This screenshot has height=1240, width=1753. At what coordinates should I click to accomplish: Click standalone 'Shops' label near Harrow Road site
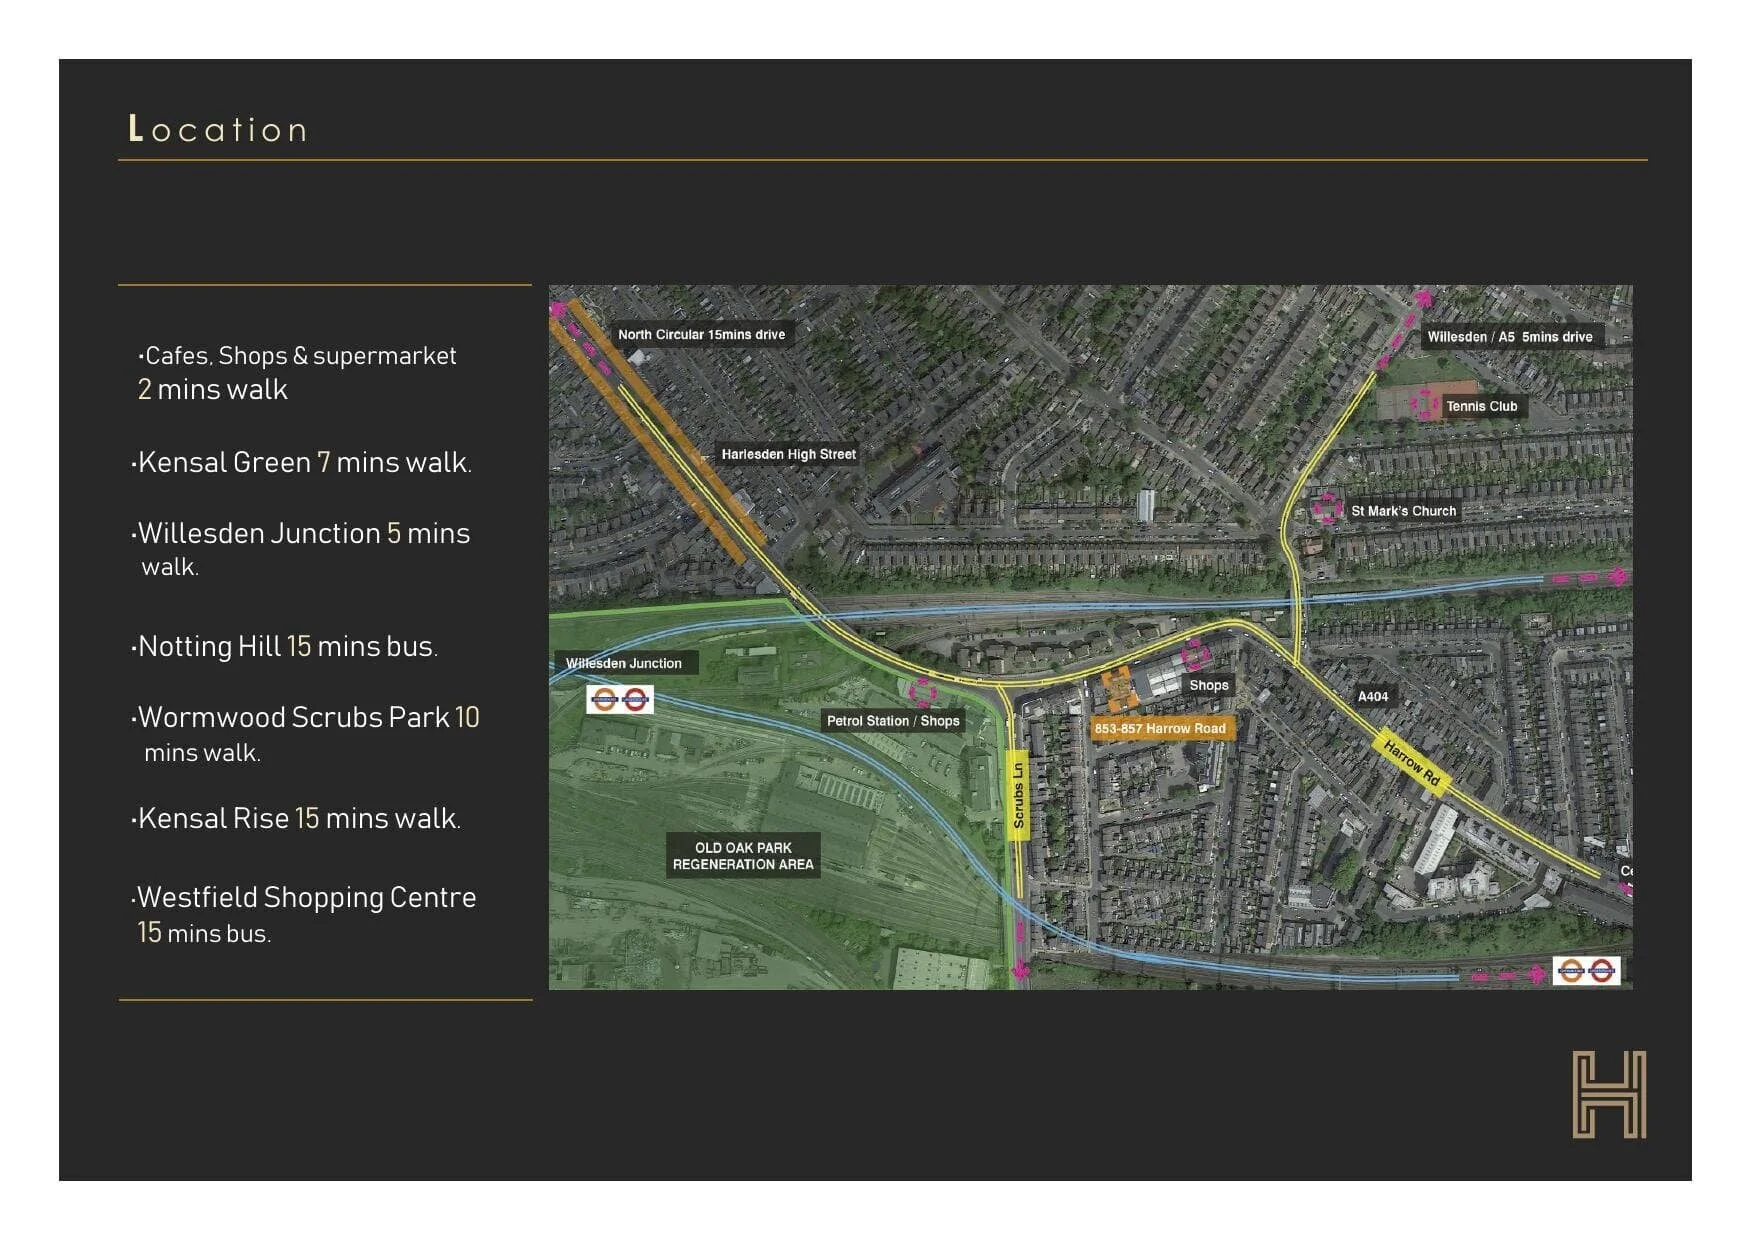1209,685
